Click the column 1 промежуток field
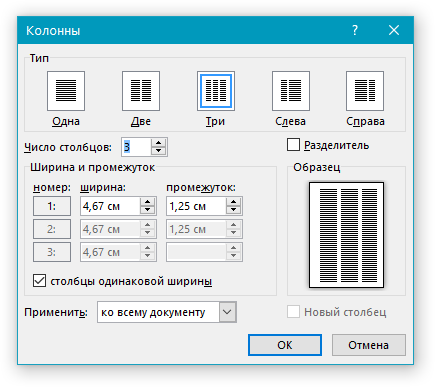 pyautogui.click(x=197, y=206)
